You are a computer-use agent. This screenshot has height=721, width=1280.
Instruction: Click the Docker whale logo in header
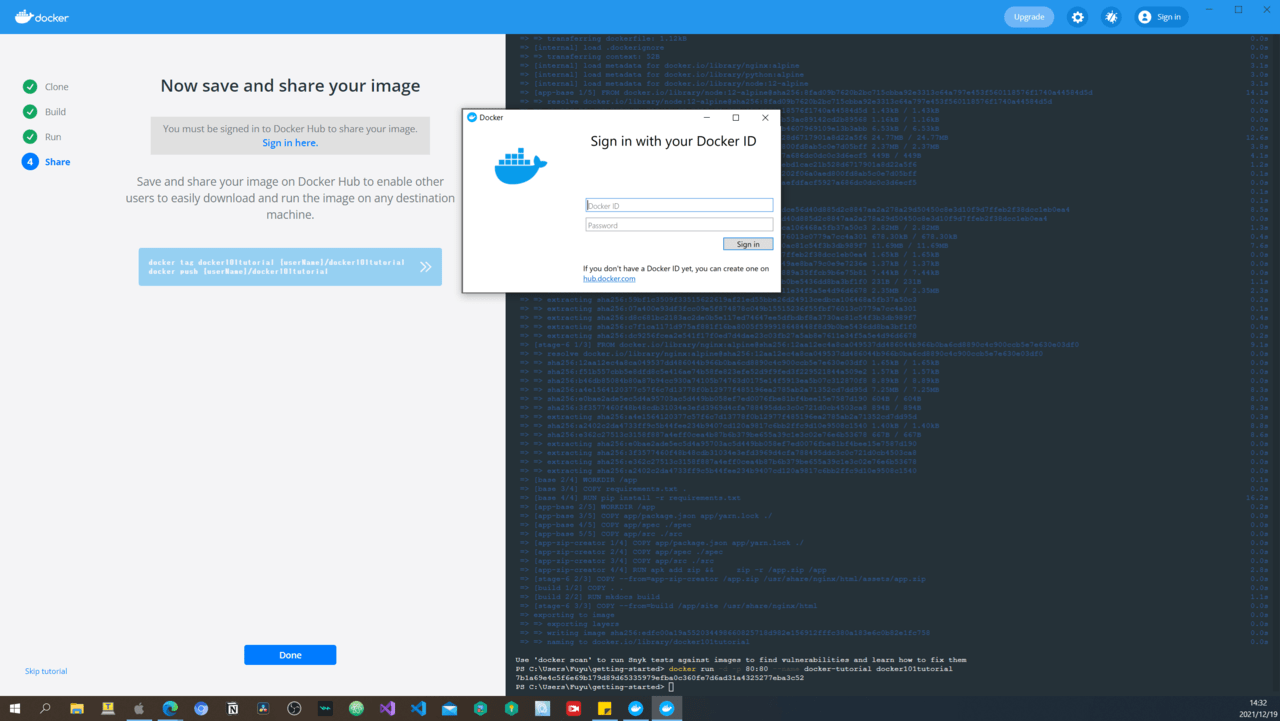[x=42, y=17]
